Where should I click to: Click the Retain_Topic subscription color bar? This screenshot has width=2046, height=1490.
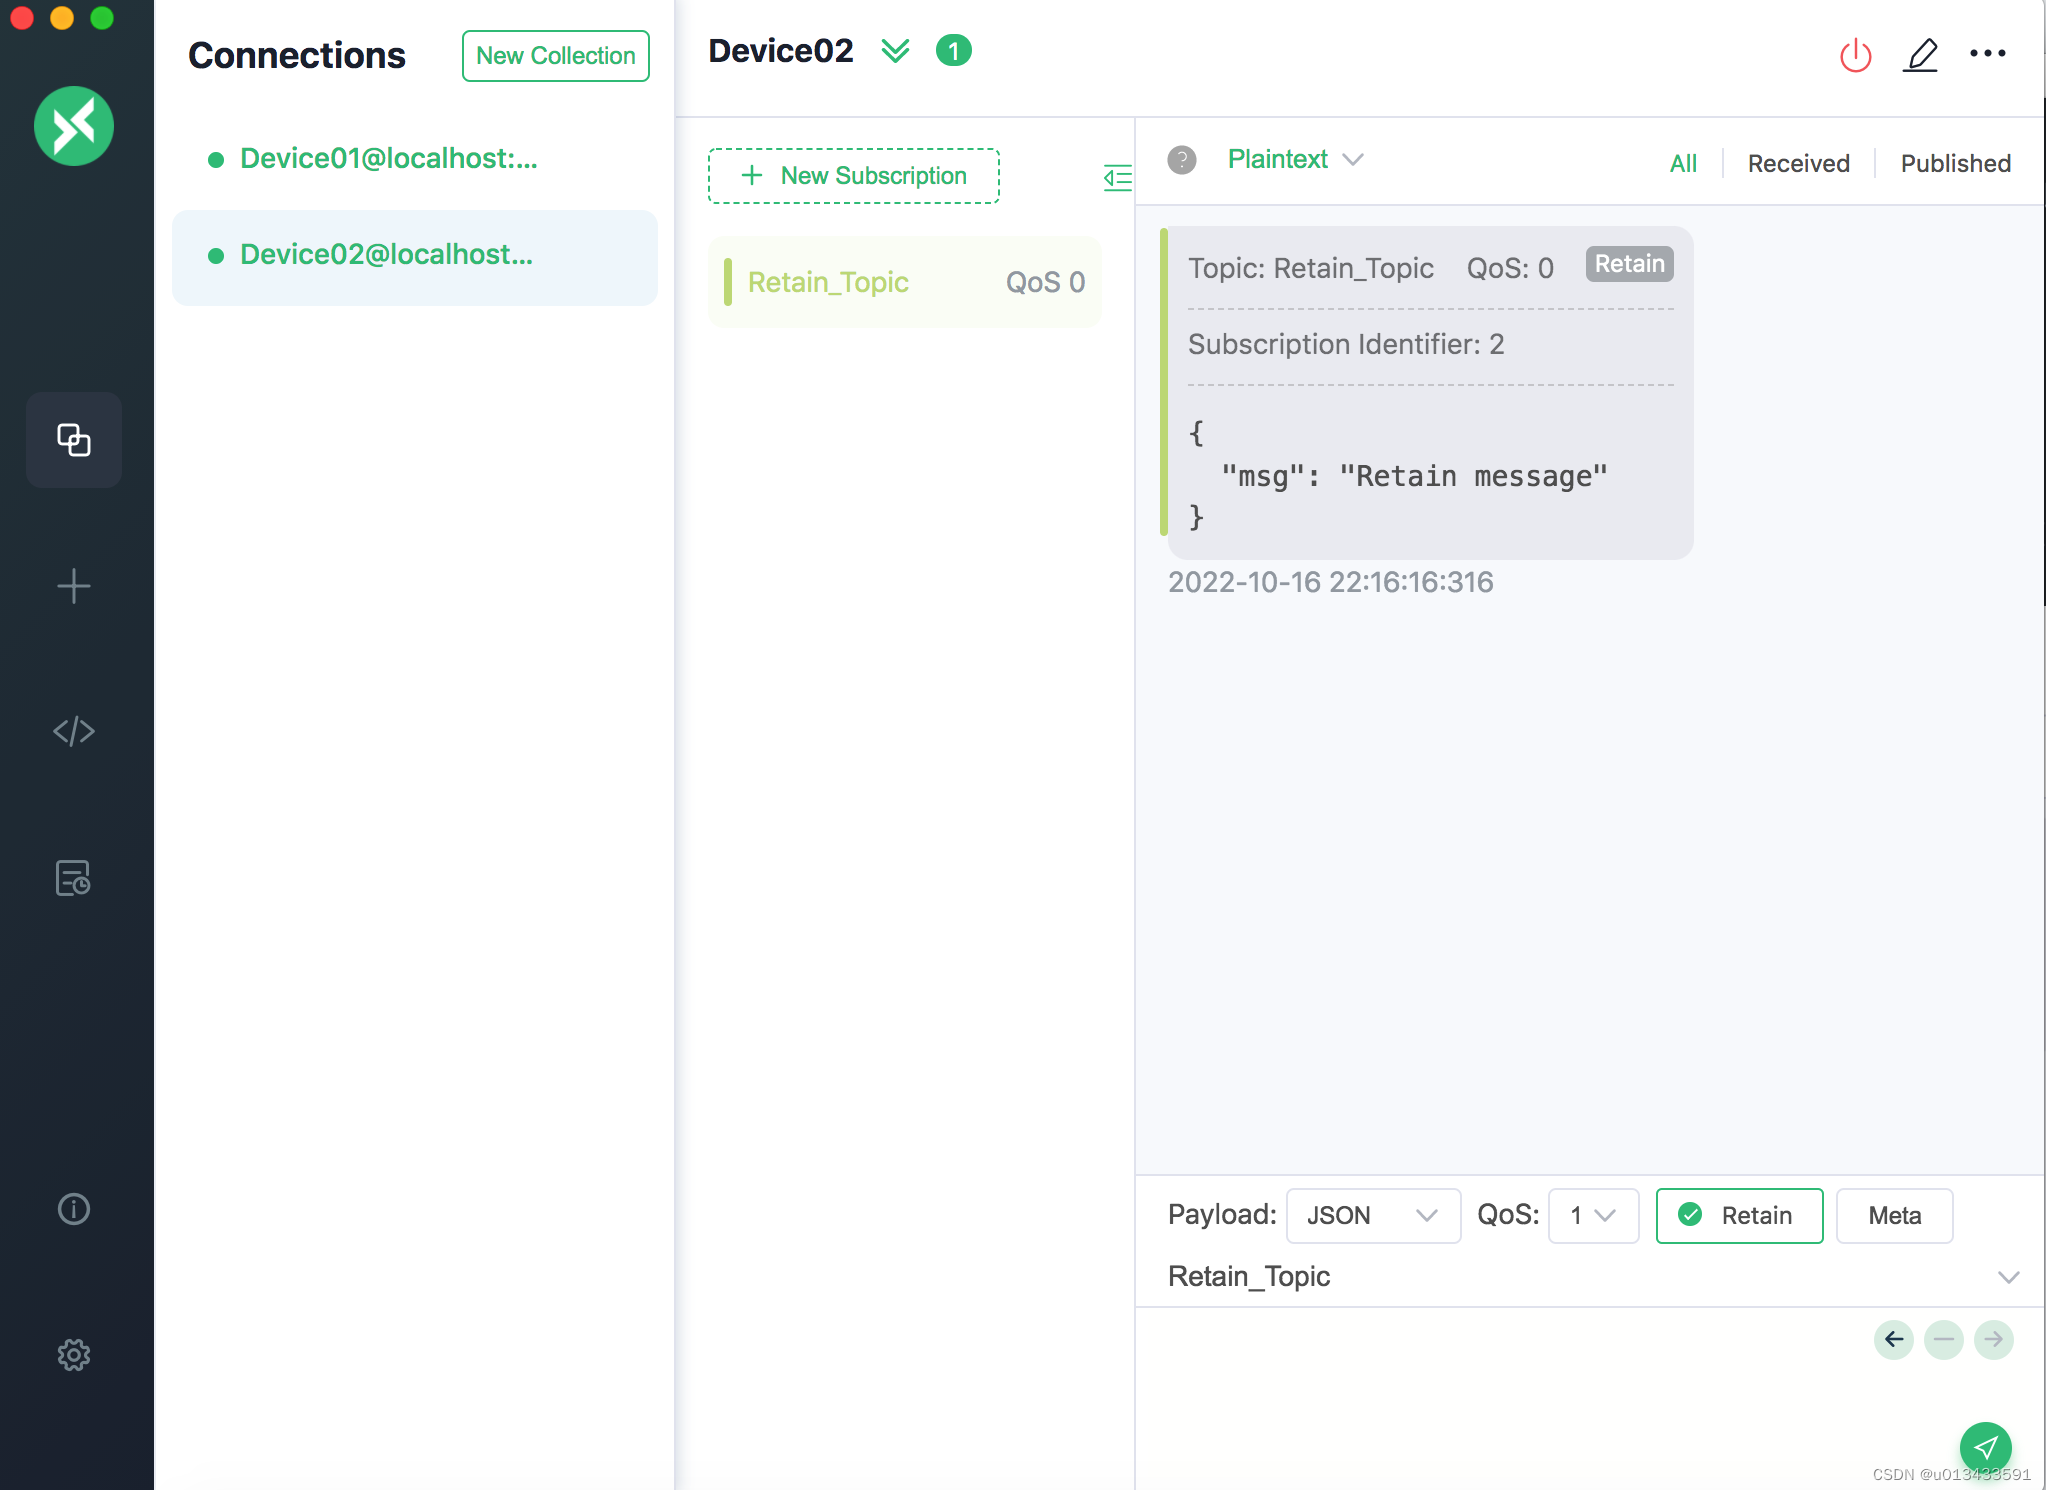click(728, 282)
